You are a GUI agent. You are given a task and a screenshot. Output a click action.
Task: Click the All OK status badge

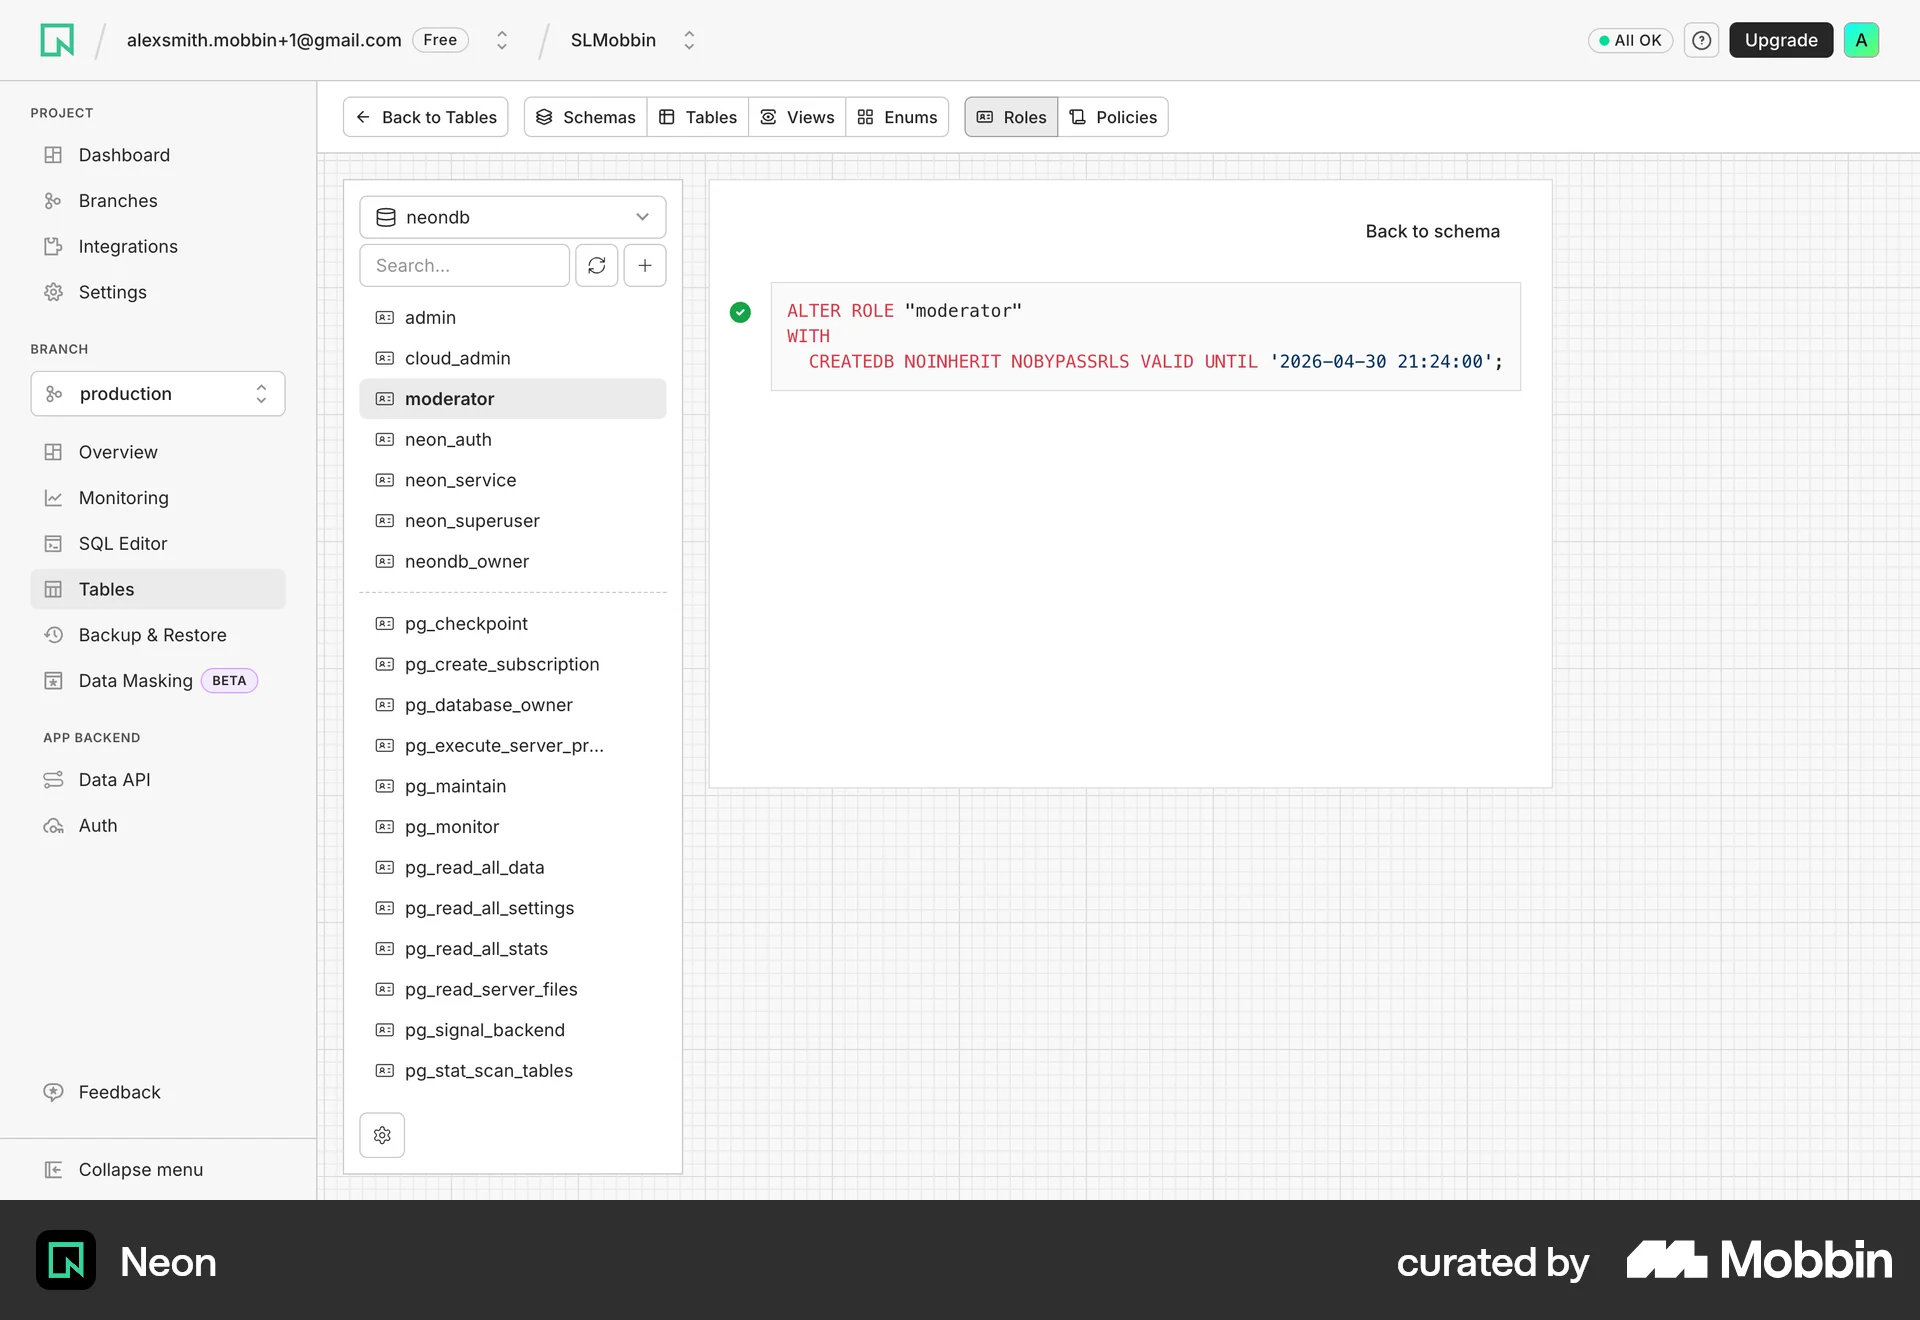click(x=1630, y=40)
